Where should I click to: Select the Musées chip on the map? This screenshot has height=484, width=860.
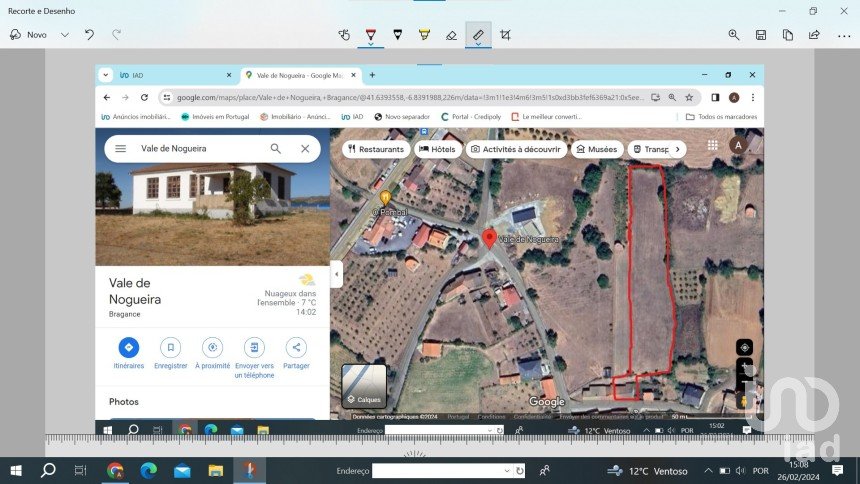(597, 149)
